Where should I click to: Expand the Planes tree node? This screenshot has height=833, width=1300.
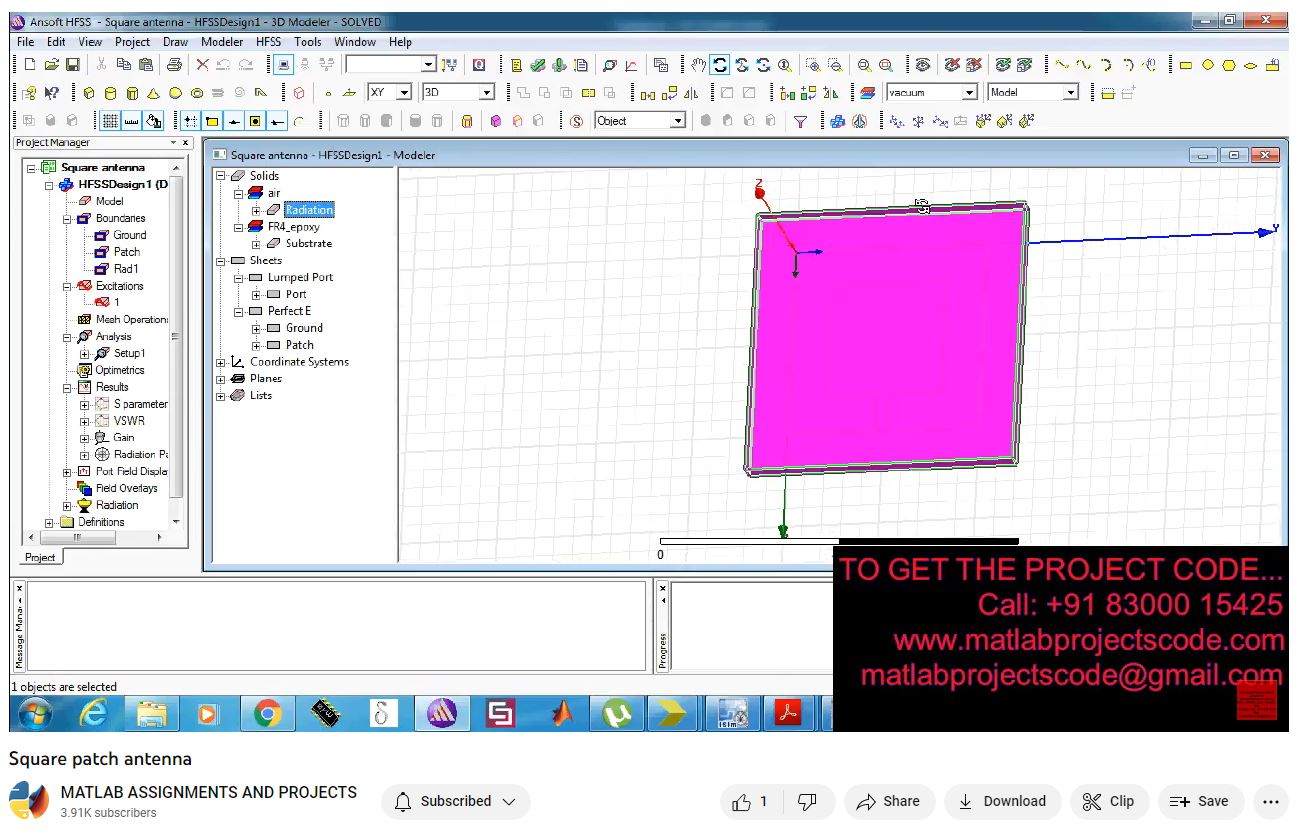pyautogui.click(x=221, y=379)
